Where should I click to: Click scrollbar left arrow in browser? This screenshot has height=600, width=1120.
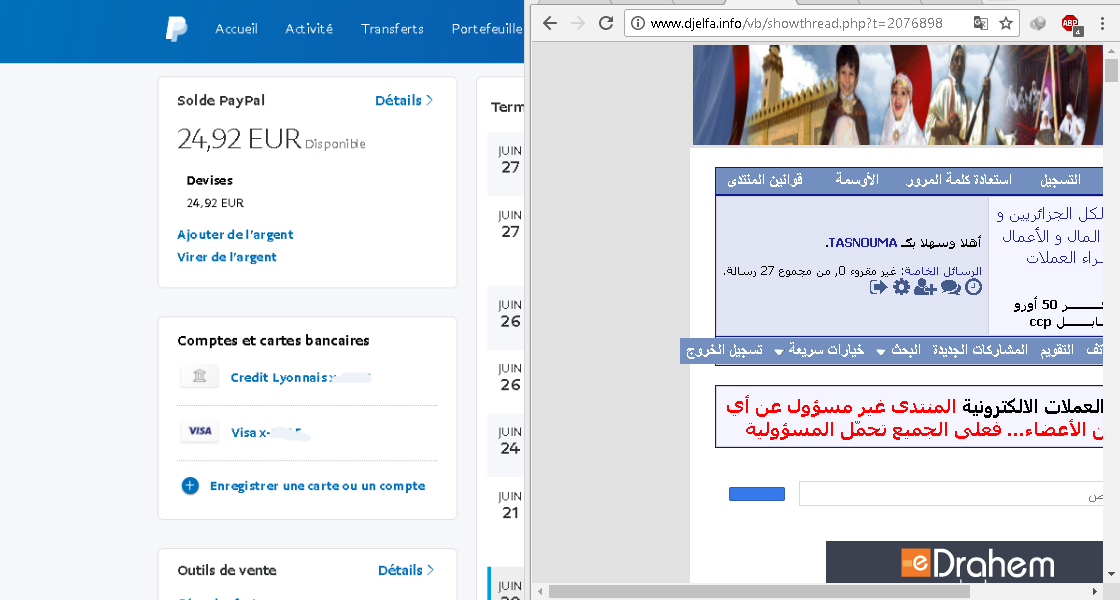pyautogui.click(x=540, y=591)
